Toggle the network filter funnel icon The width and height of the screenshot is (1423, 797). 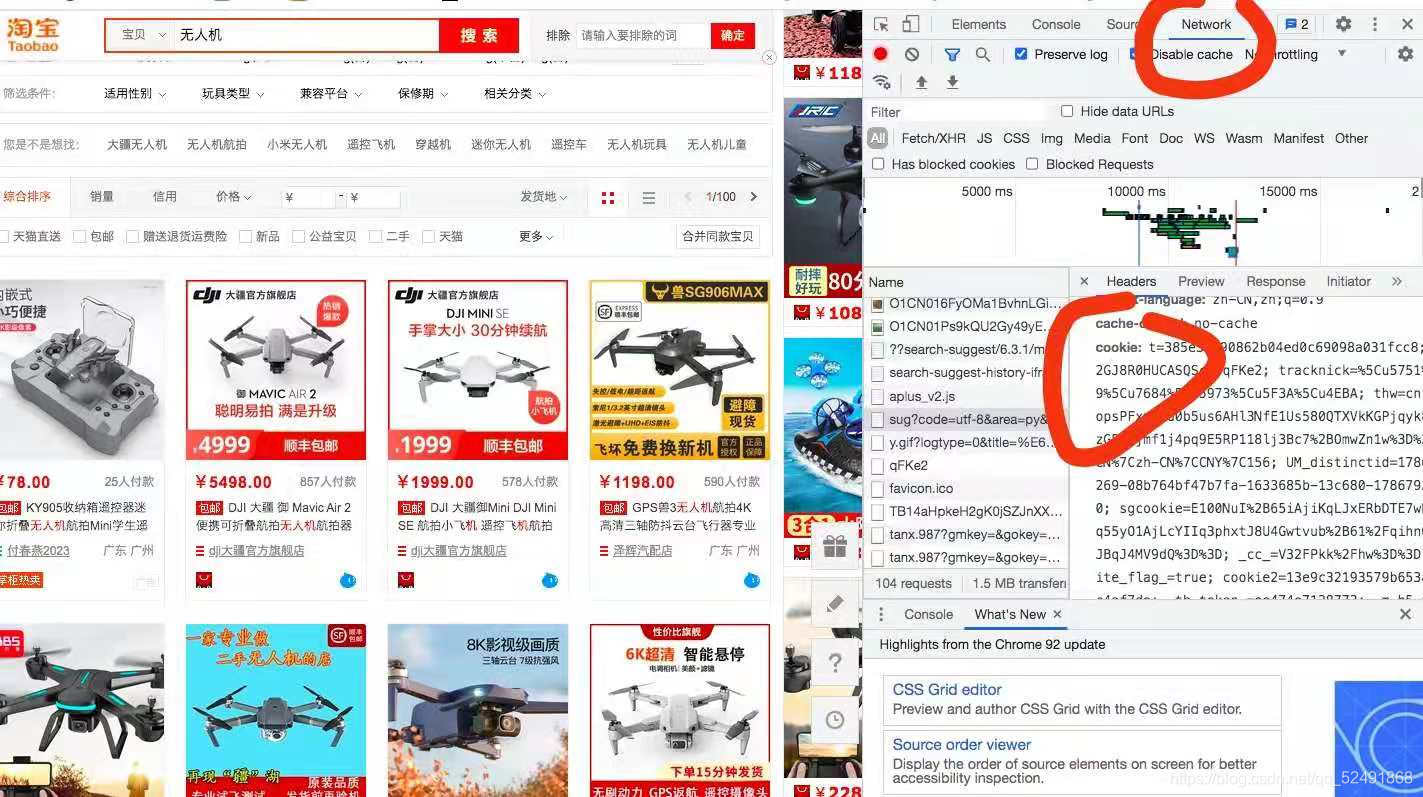pos(952,54)
